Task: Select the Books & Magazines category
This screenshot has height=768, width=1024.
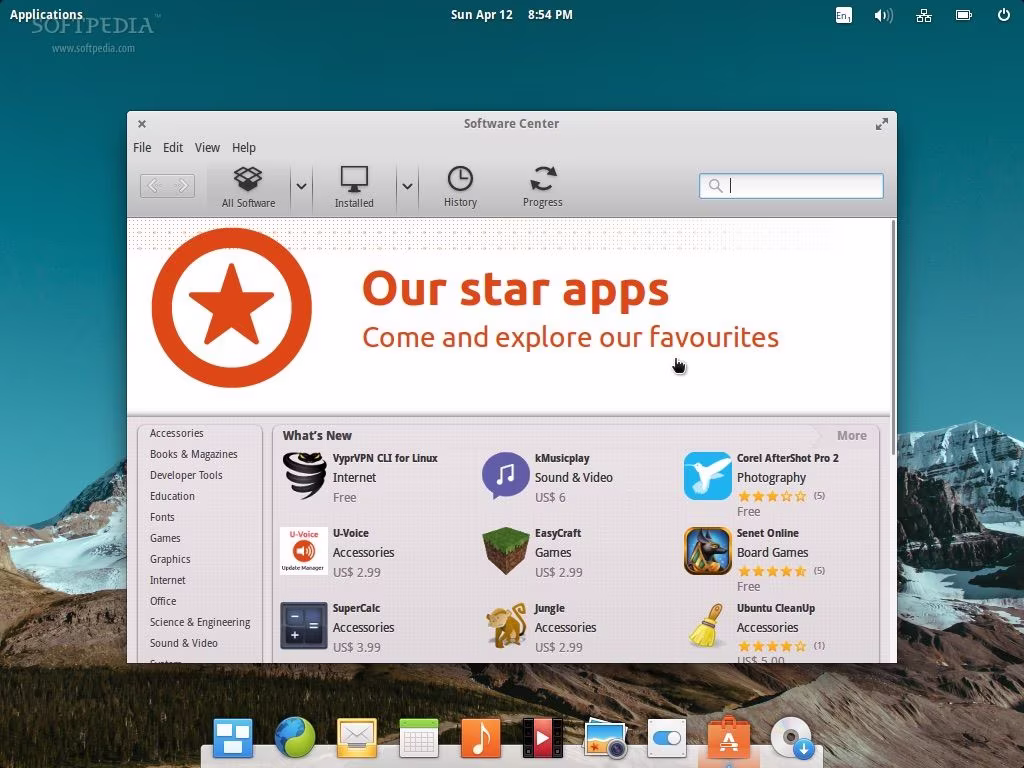Action: pos(193,454)
